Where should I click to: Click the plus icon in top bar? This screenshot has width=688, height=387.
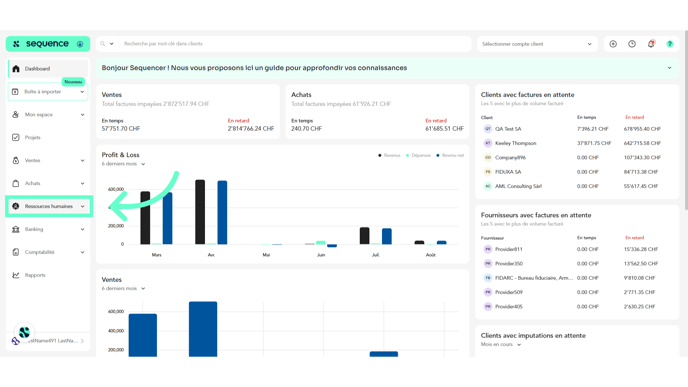click(613, 44)
